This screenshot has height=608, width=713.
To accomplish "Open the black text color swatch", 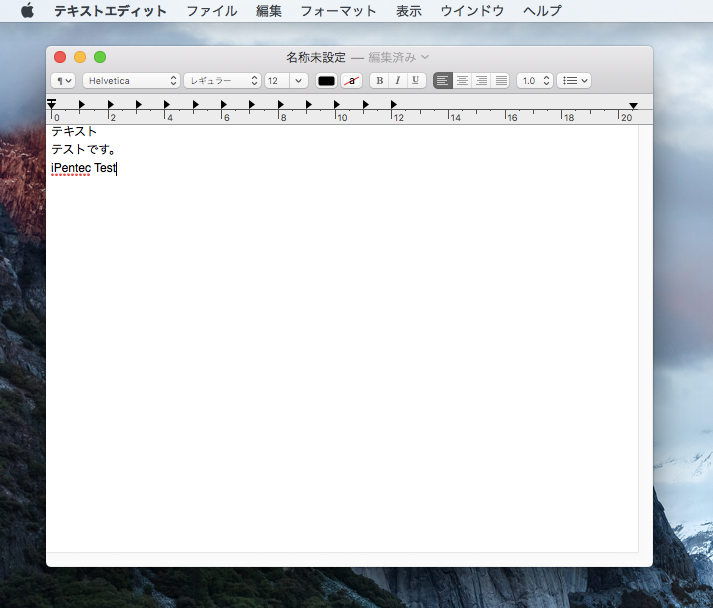I will pos(326,80).
